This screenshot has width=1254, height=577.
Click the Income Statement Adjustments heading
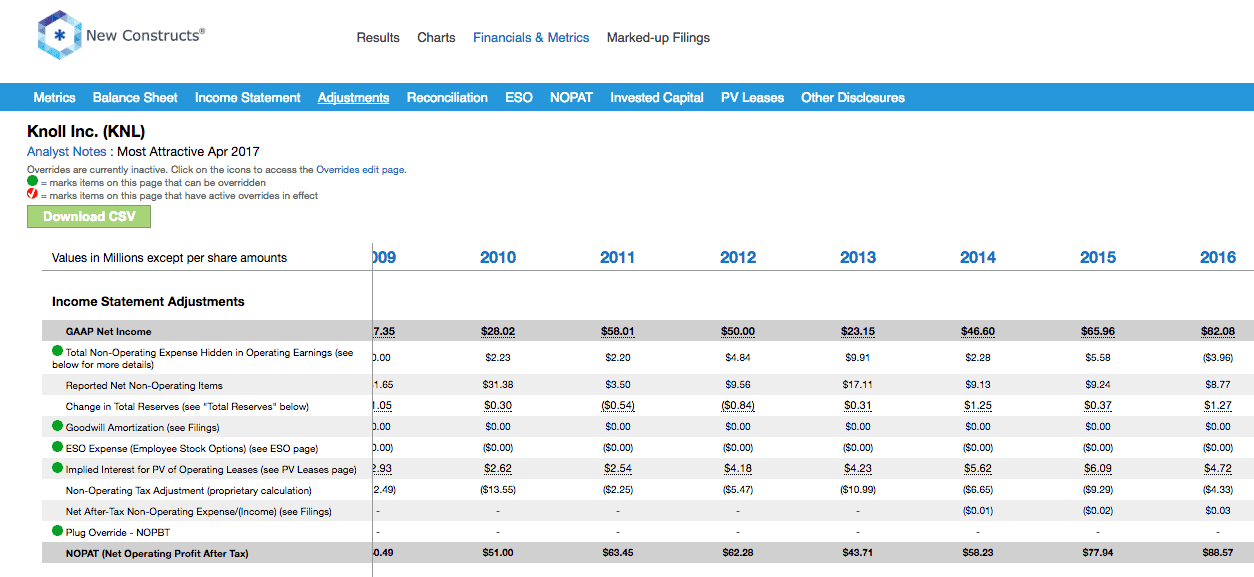point(148,301)
